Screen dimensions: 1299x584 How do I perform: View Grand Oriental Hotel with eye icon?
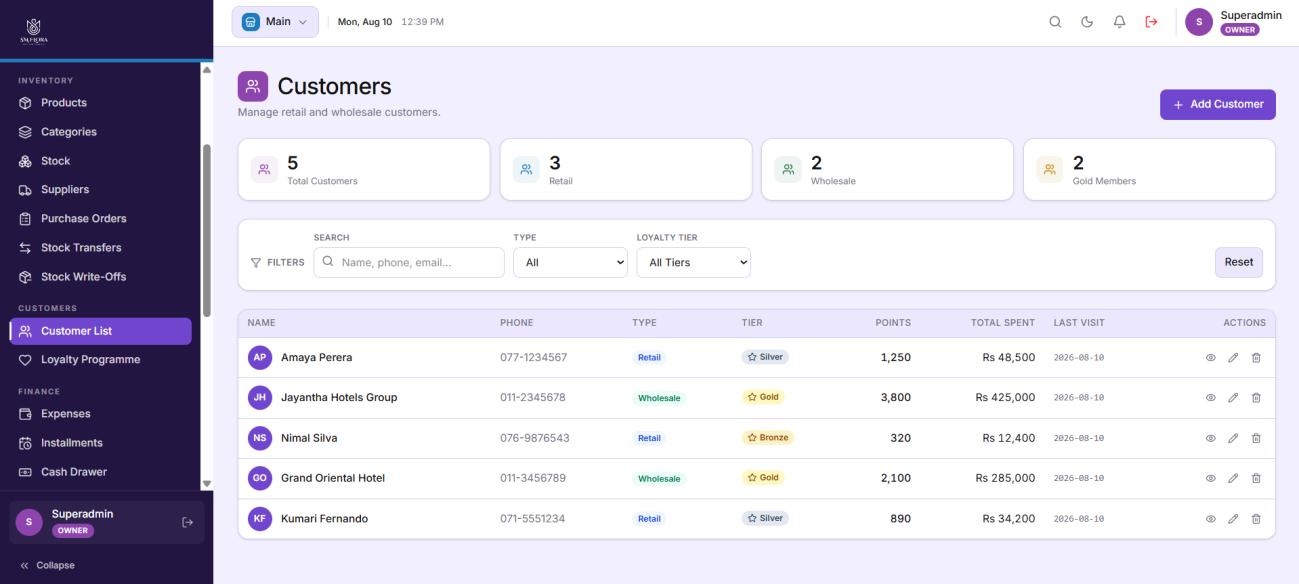(x=1210, y=478)
